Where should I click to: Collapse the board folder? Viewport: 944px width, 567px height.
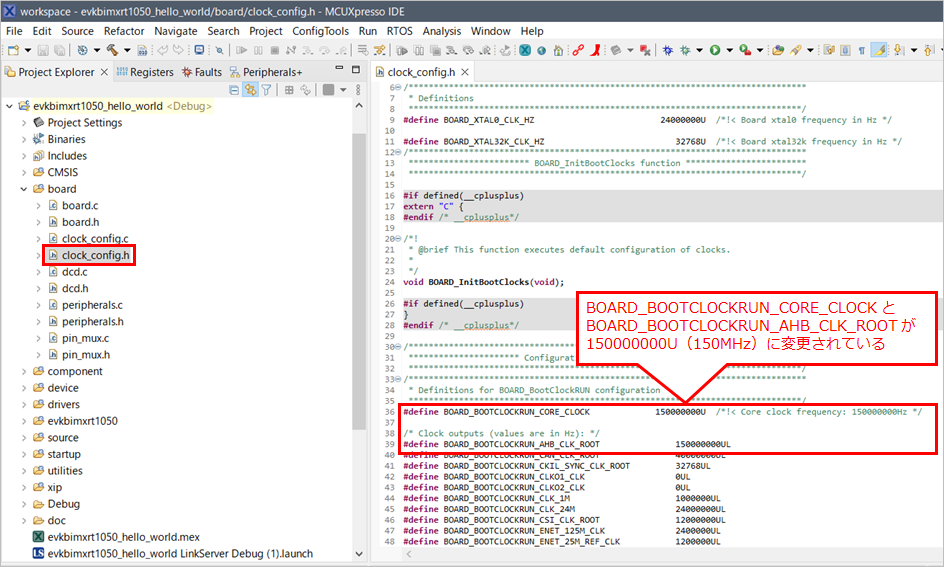(24, 189)
